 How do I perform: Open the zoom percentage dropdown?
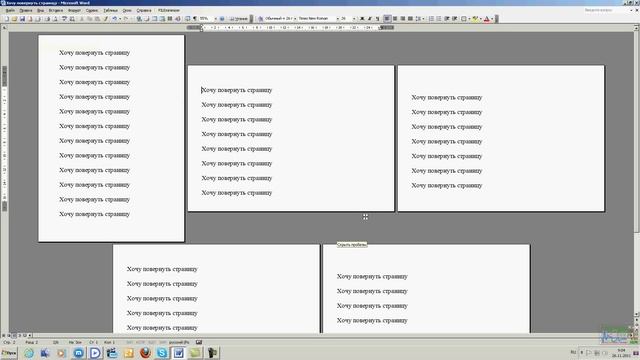click(216, 19)
